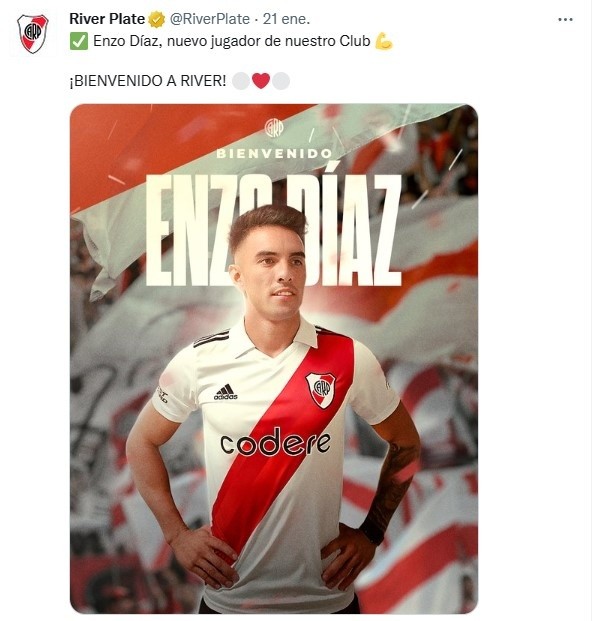Open the Enzo Díaz welcome image
This screenshot has width=592, height=621.
click(x=274, y=359)
